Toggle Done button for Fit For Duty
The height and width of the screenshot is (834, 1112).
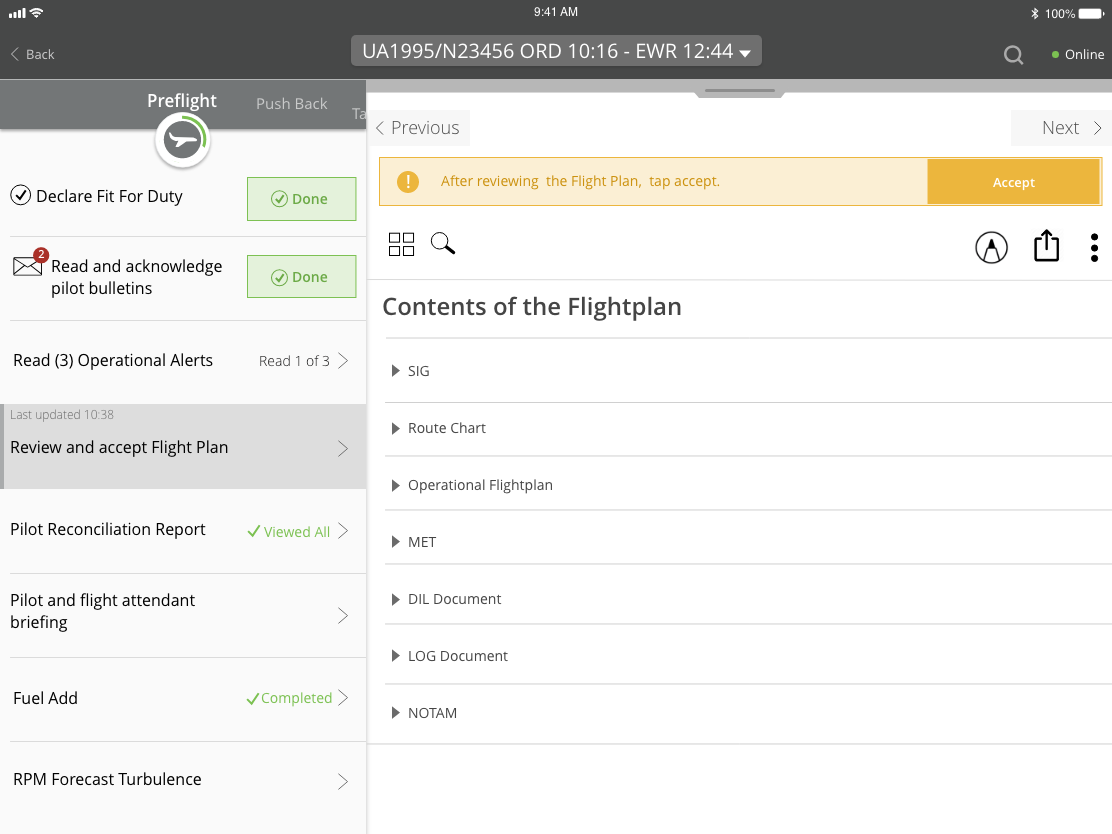coord(301,199)
